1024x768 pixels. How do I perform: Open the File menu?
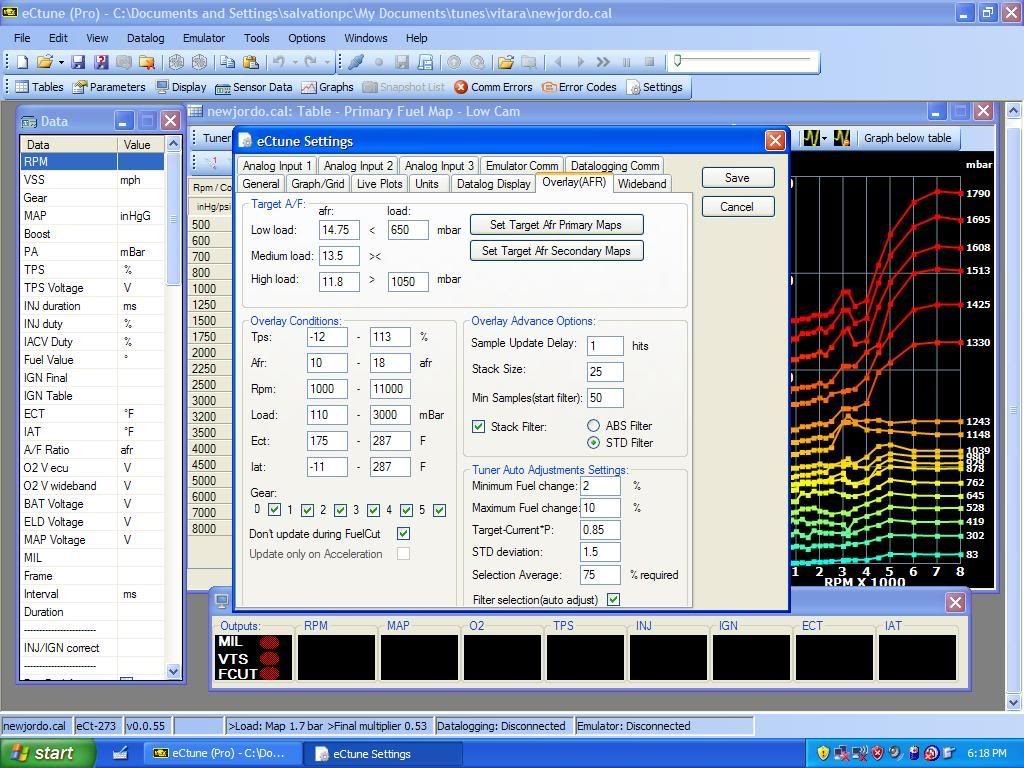pos(22,38)
